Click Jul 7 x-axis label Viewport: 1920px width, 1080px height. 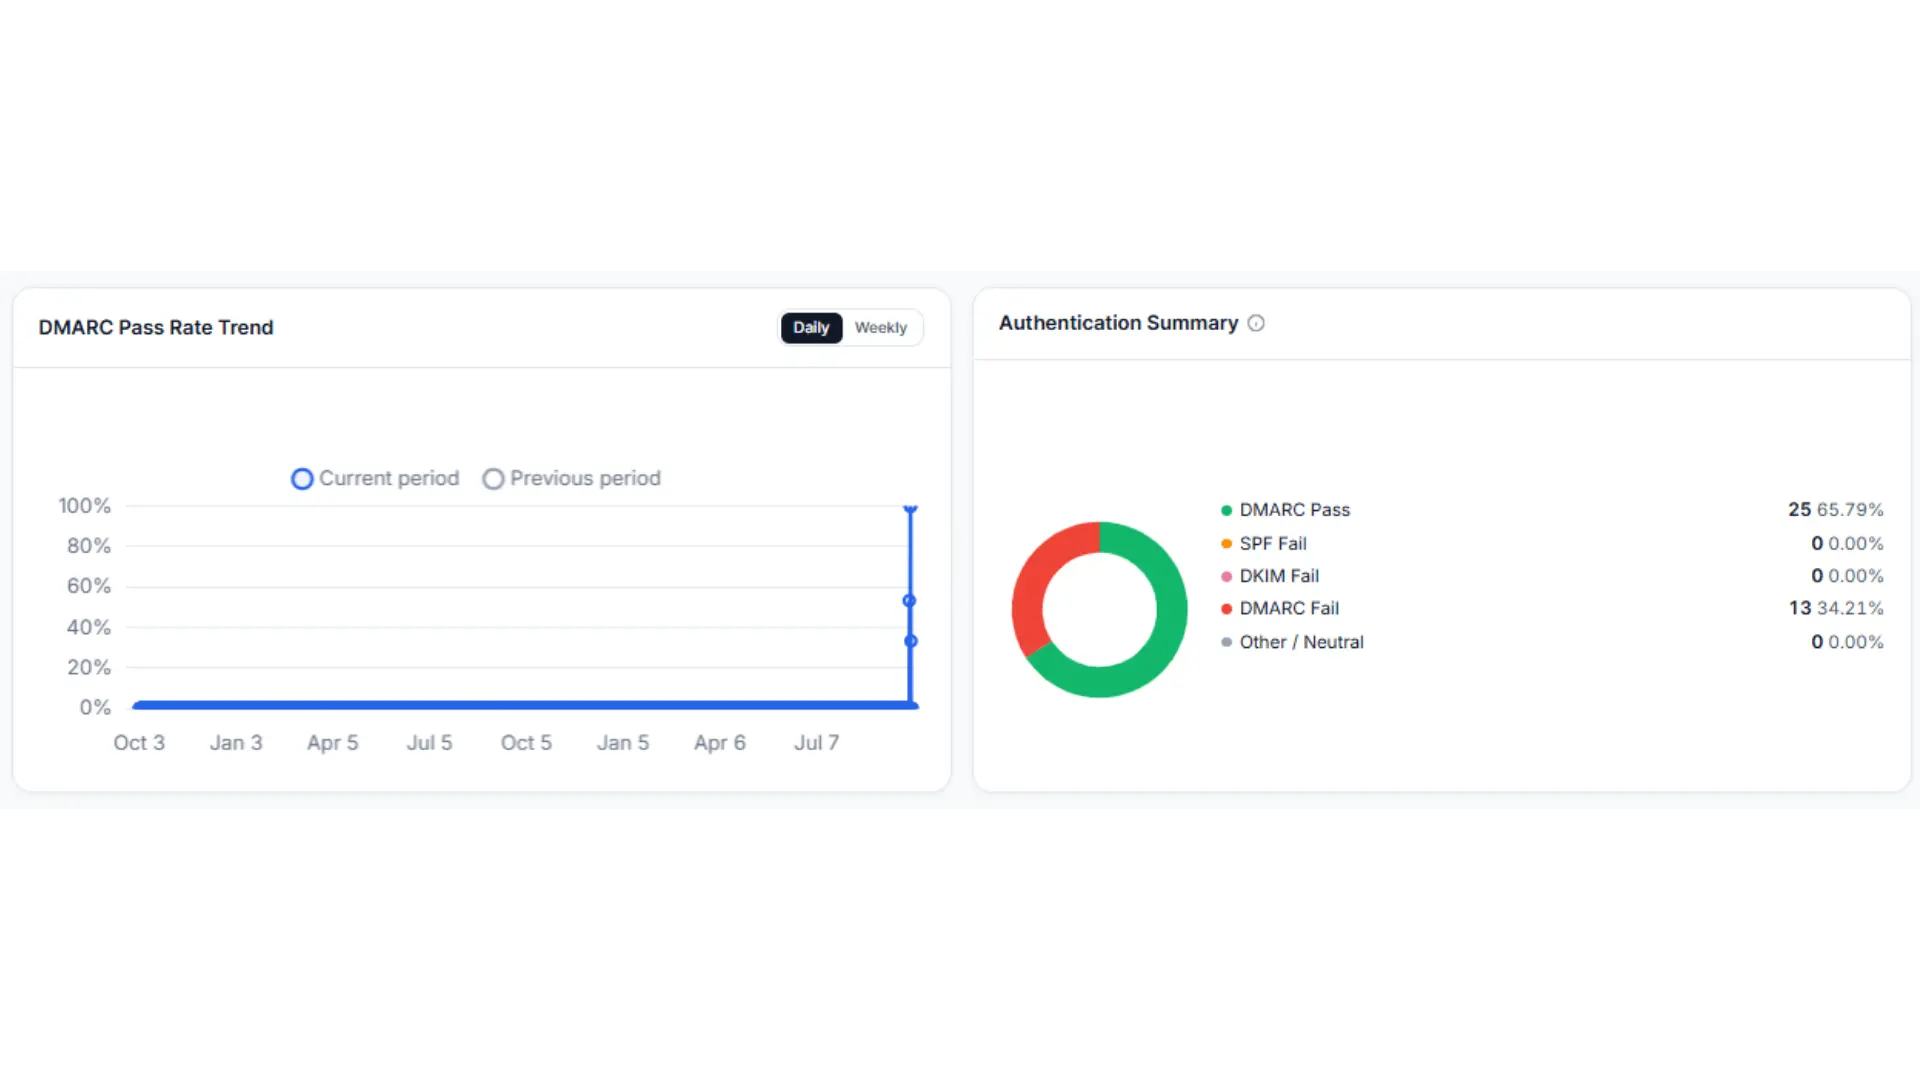click(x=816, y=743)
